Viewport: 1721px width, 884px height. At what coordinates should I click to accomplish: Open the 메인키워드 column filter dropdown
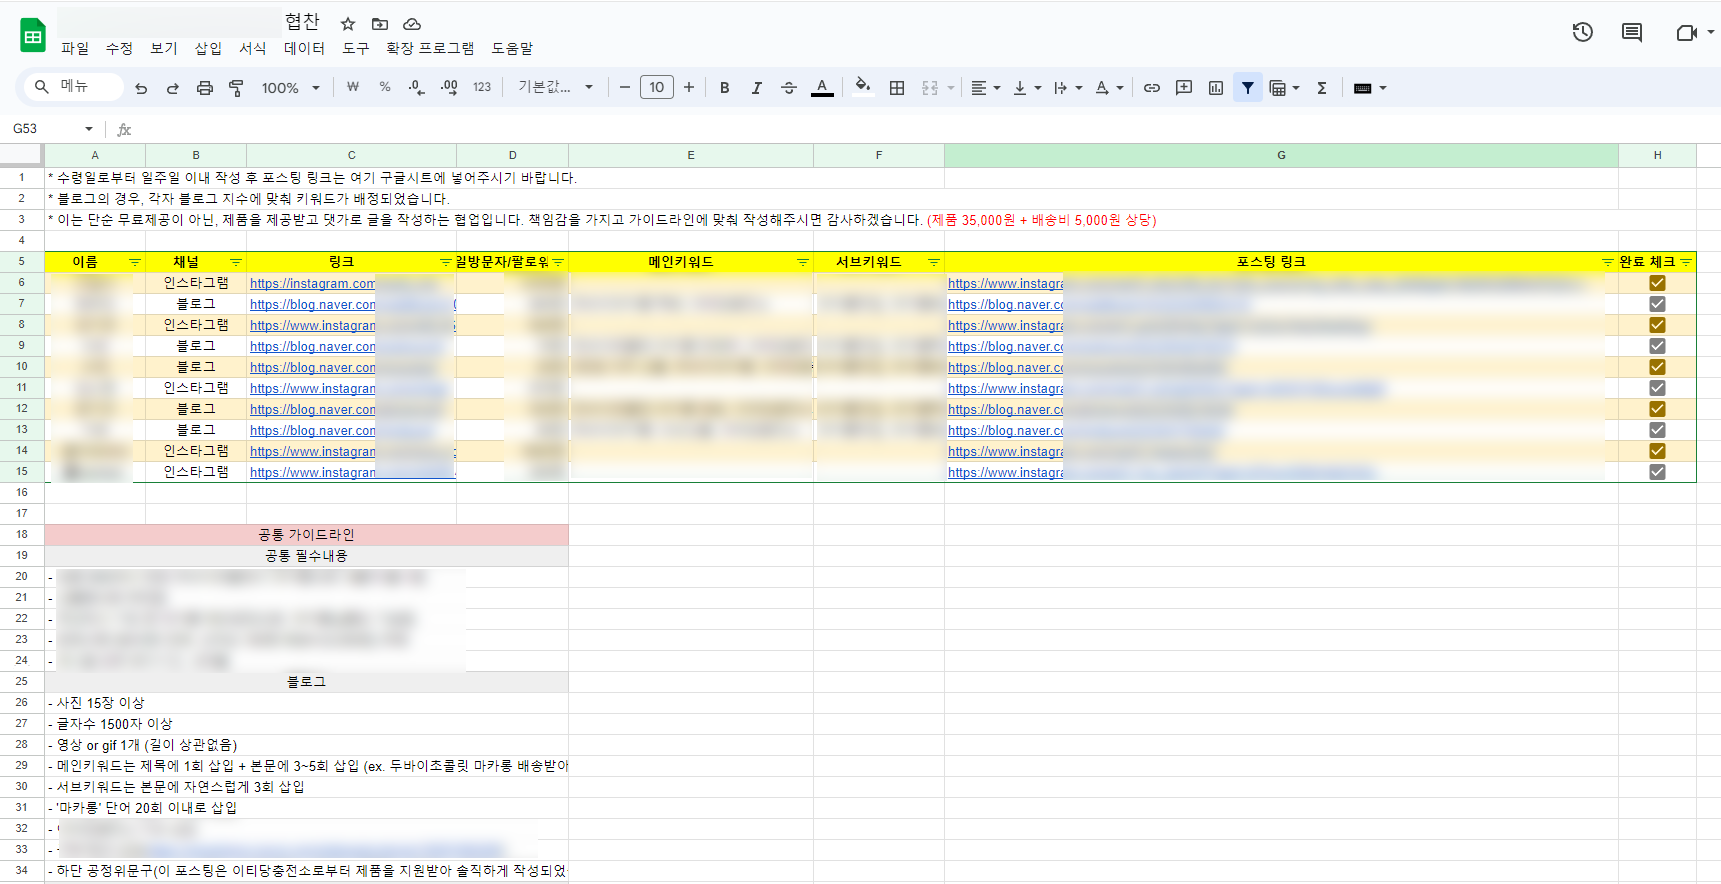(x=802, y=262)
